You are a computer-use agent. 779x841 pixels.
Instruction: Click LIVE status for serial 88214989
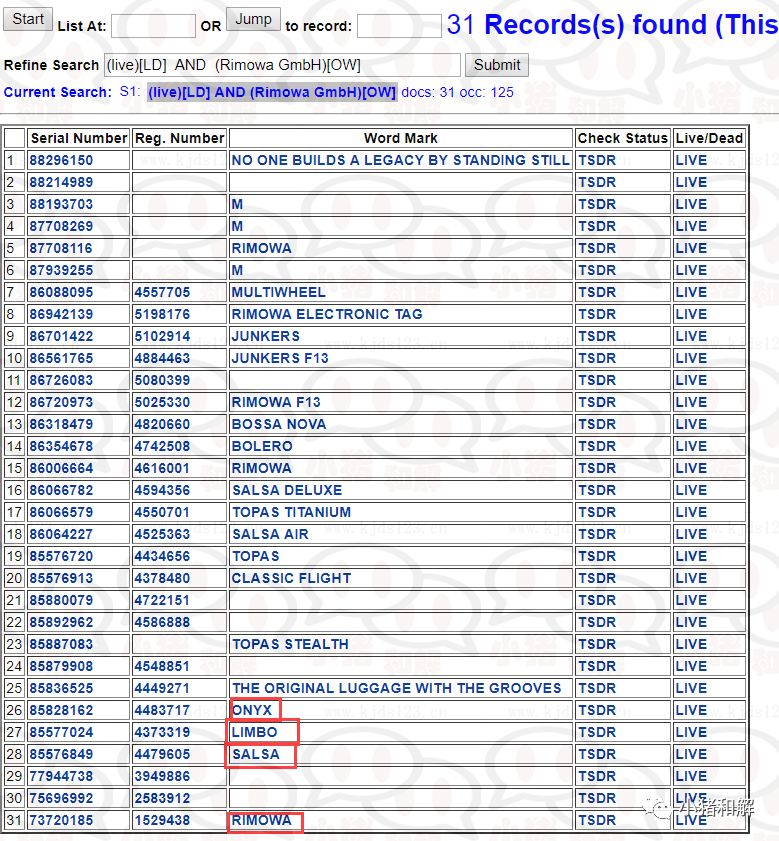click(x=692, y=182)
